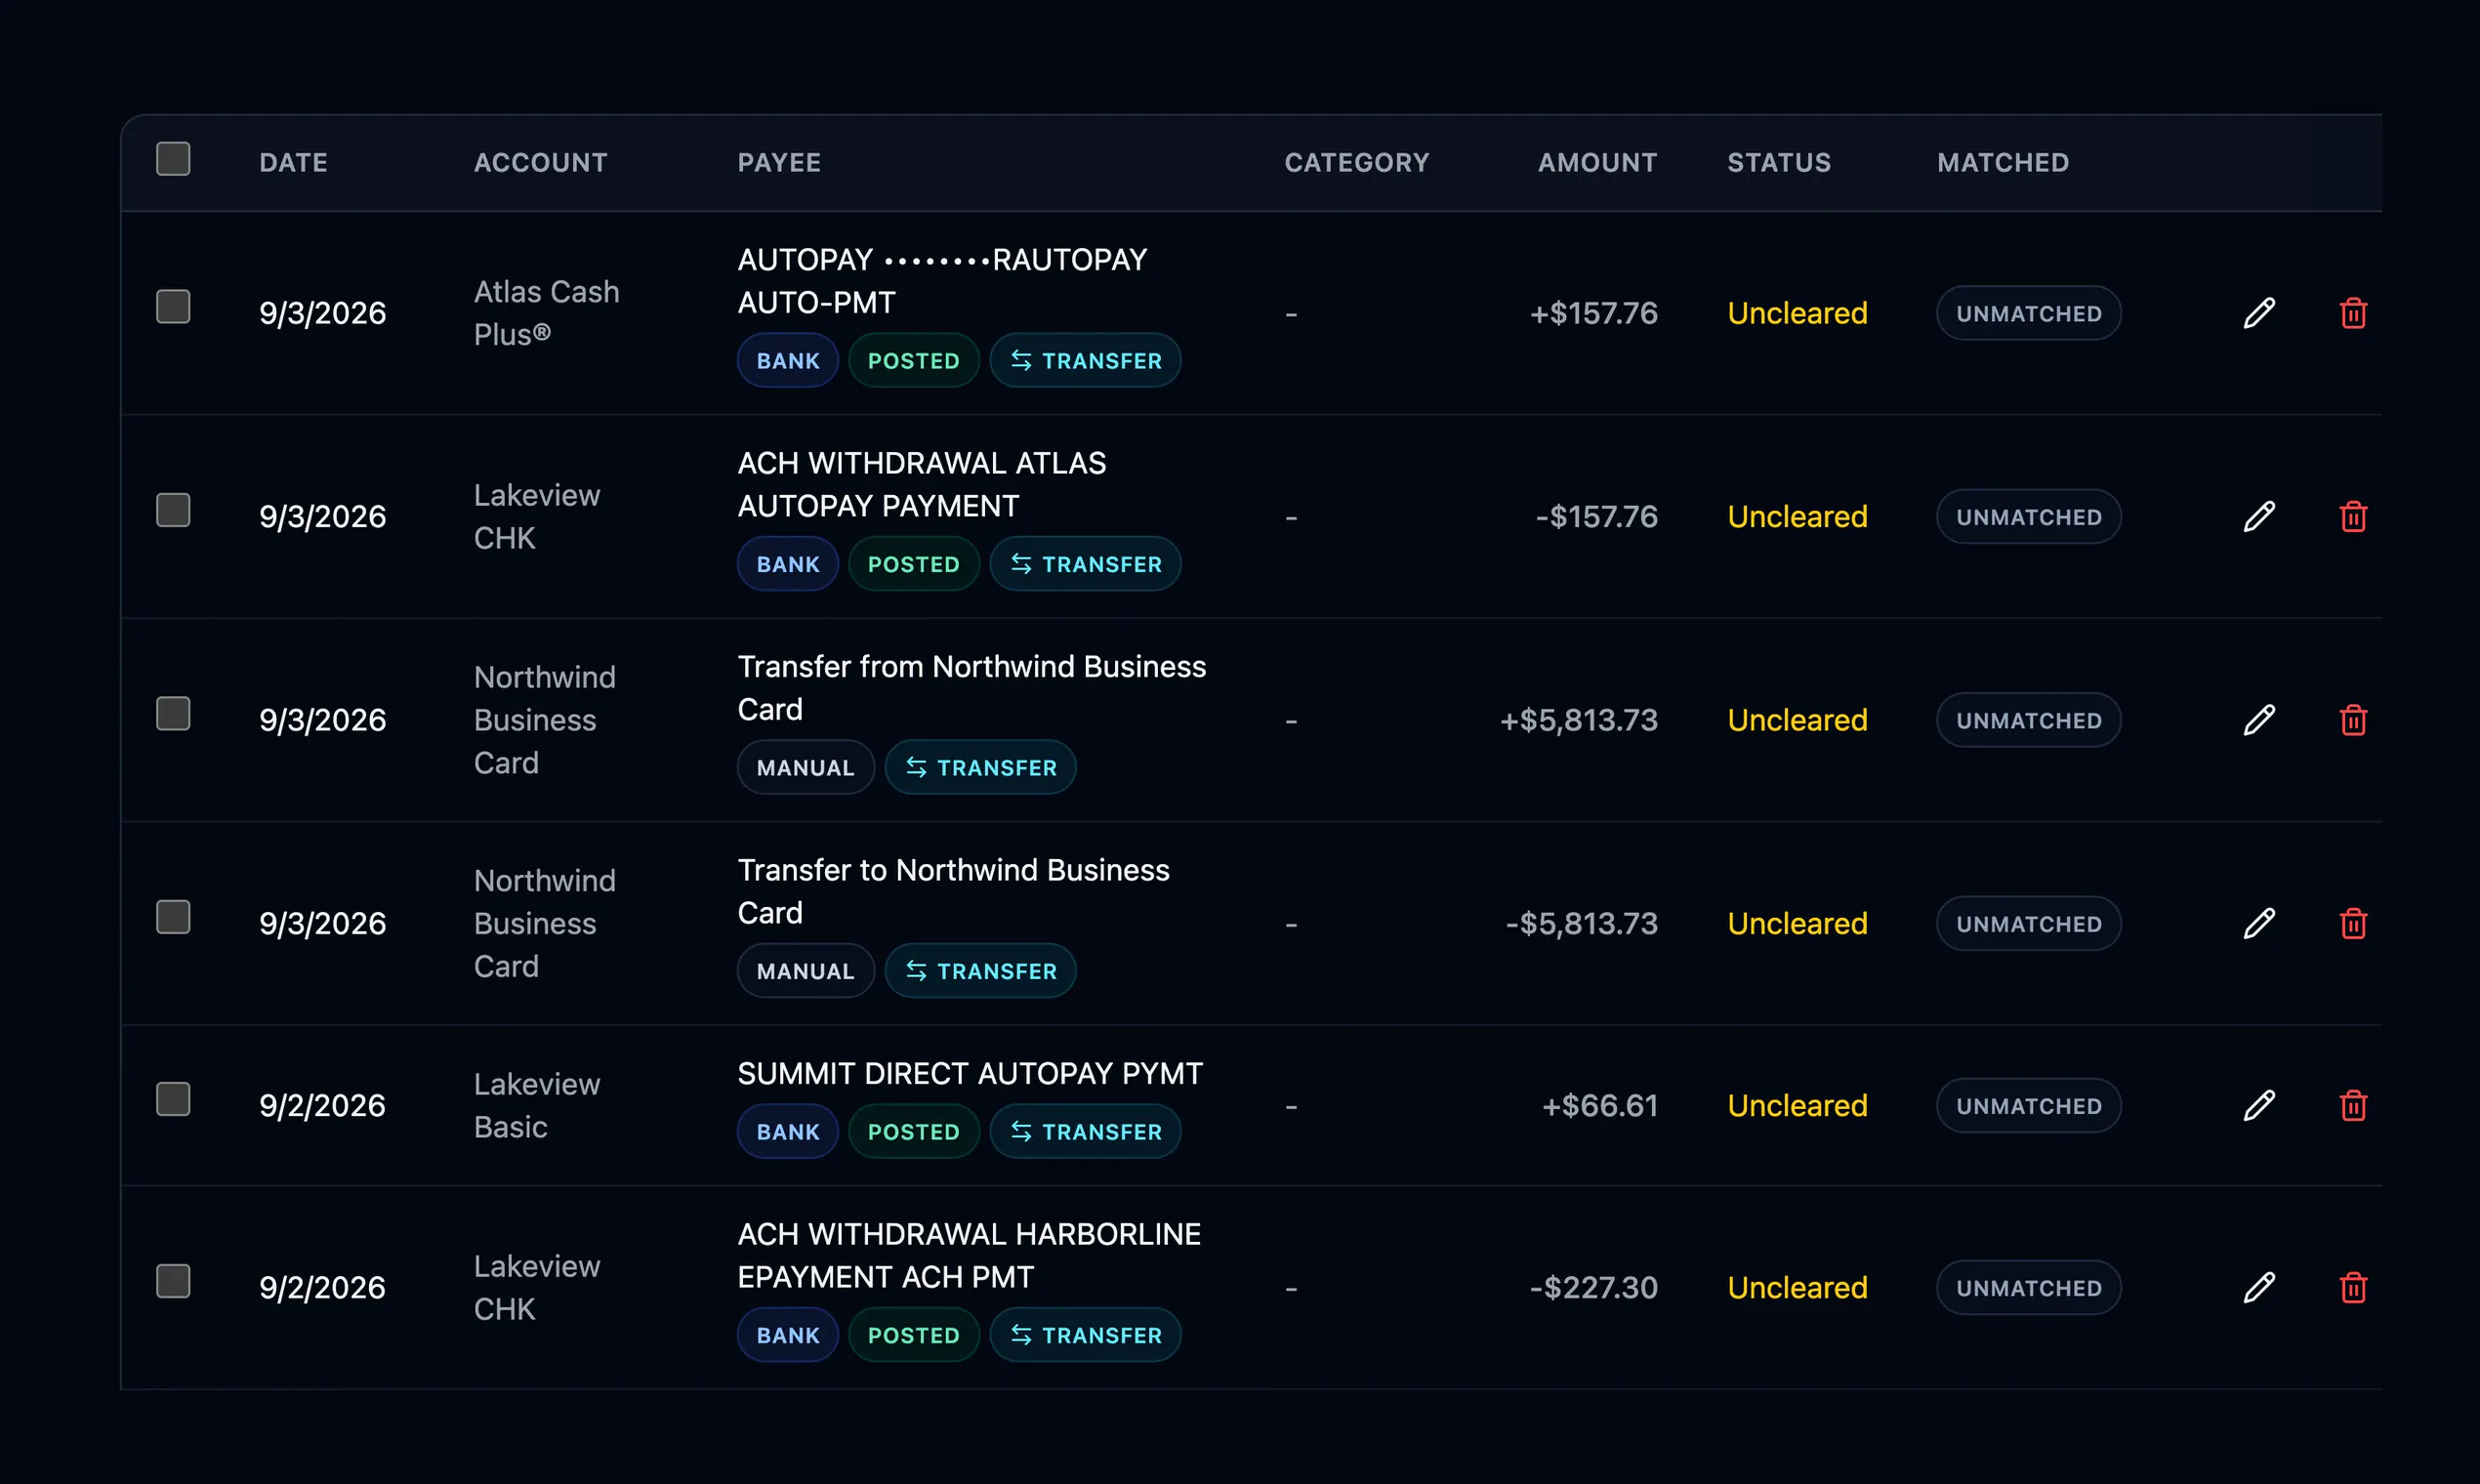This screenshot has height=1484, width=2480.
Task: Tick the Transfer to Northwind row checkbox
Action: (x=173, y=917)
